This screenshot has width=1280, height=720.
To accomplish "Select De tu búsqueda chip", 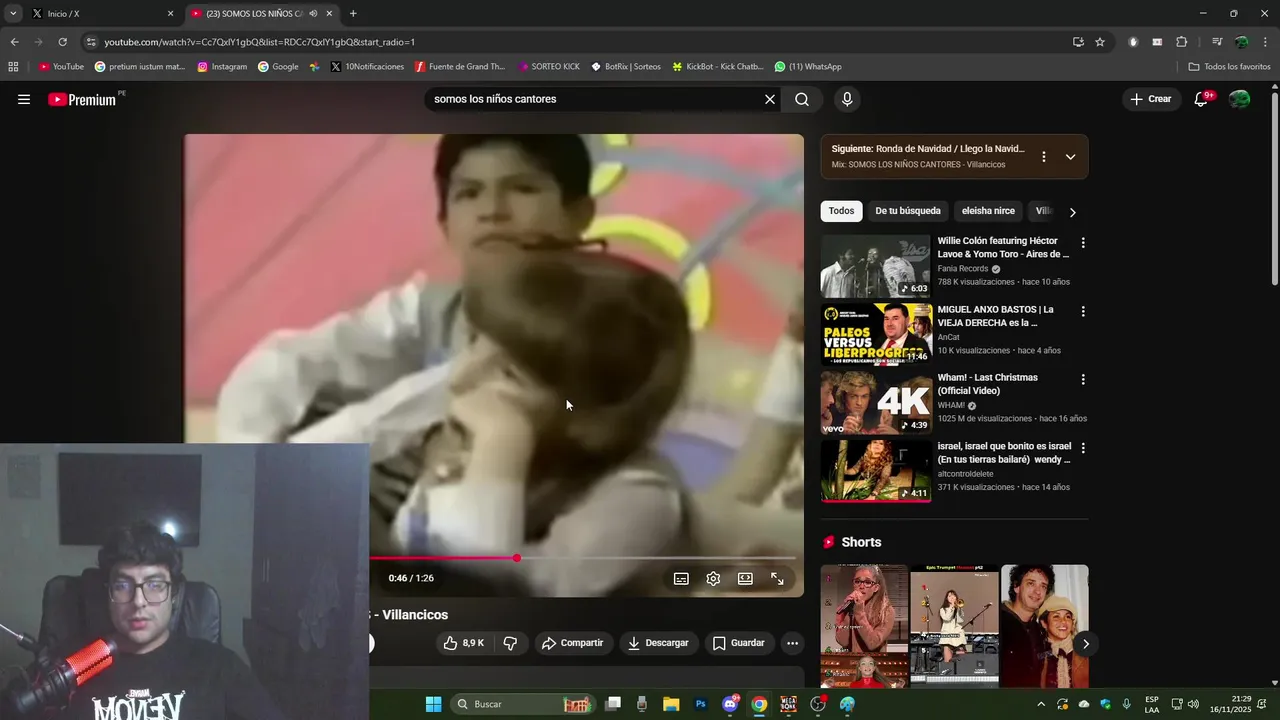I will (908, 211).
